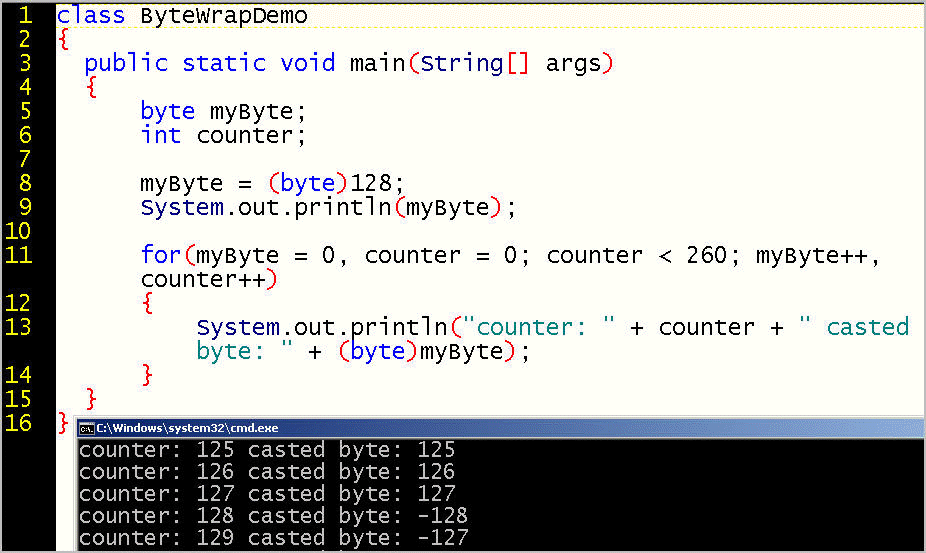Click the closing brace on line 14

[x=147, y=375]
